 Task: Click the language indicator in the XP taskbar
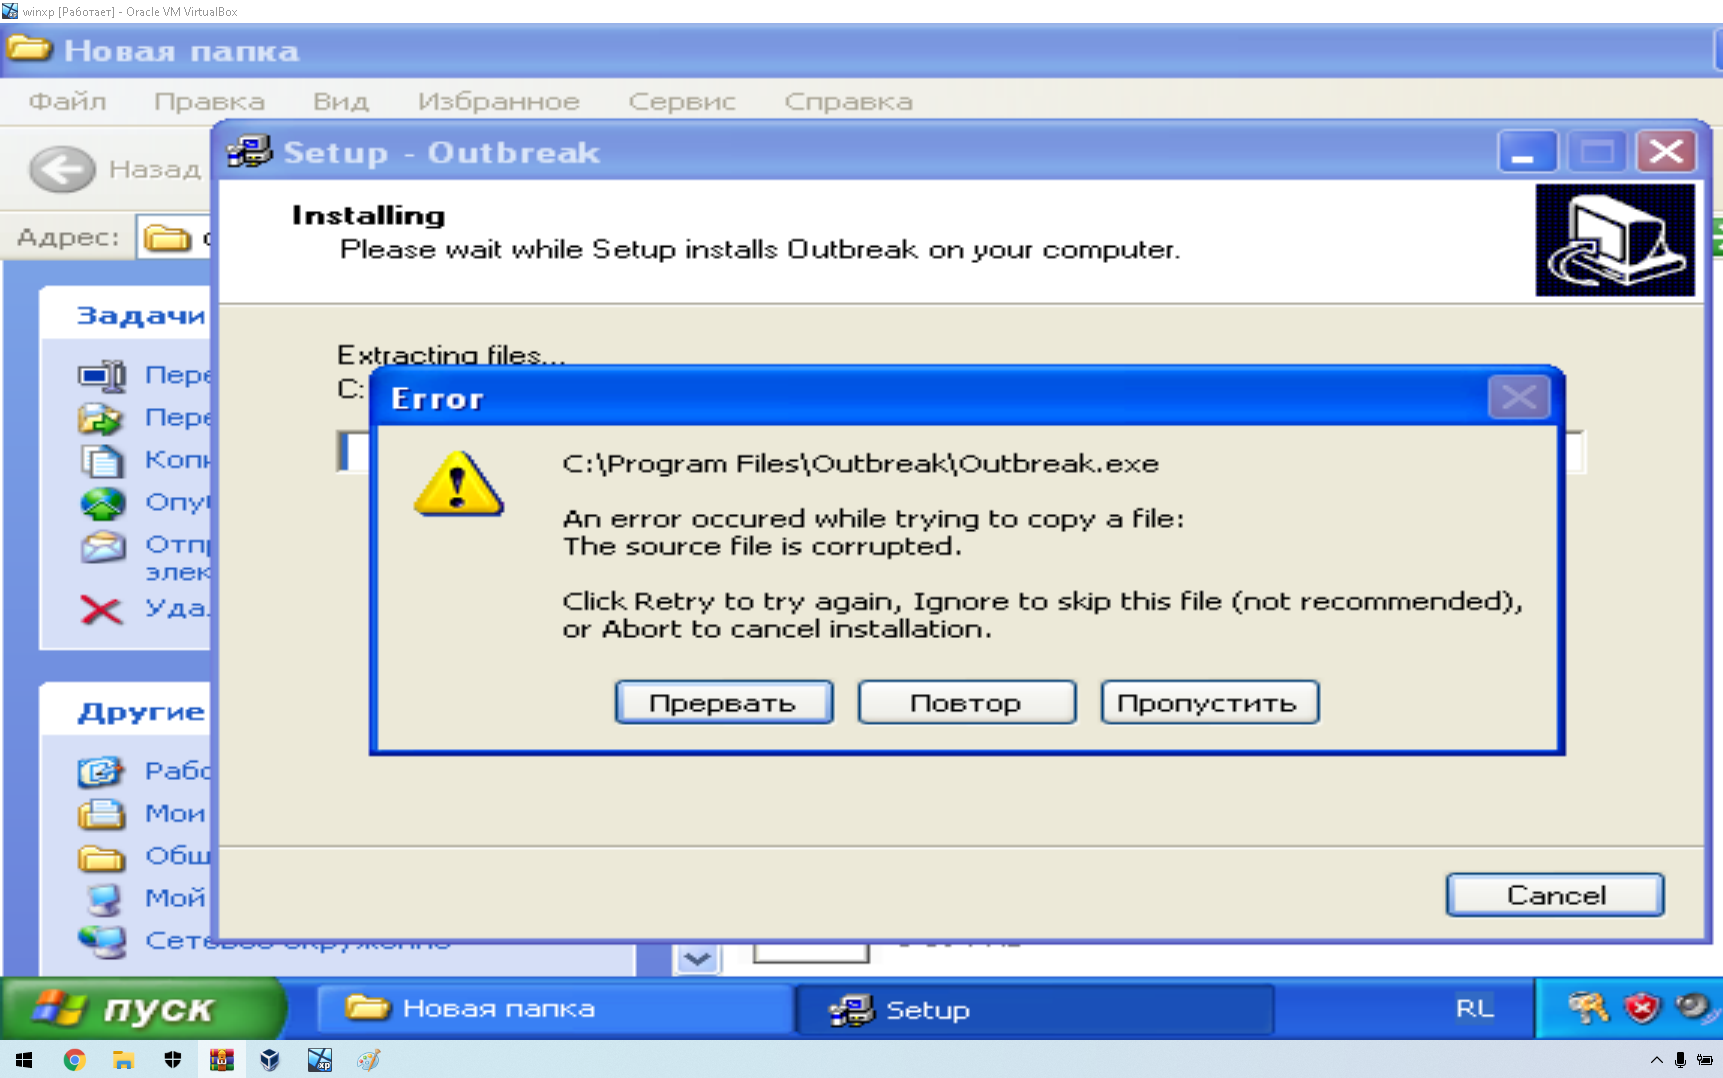click(1474, 1008)
